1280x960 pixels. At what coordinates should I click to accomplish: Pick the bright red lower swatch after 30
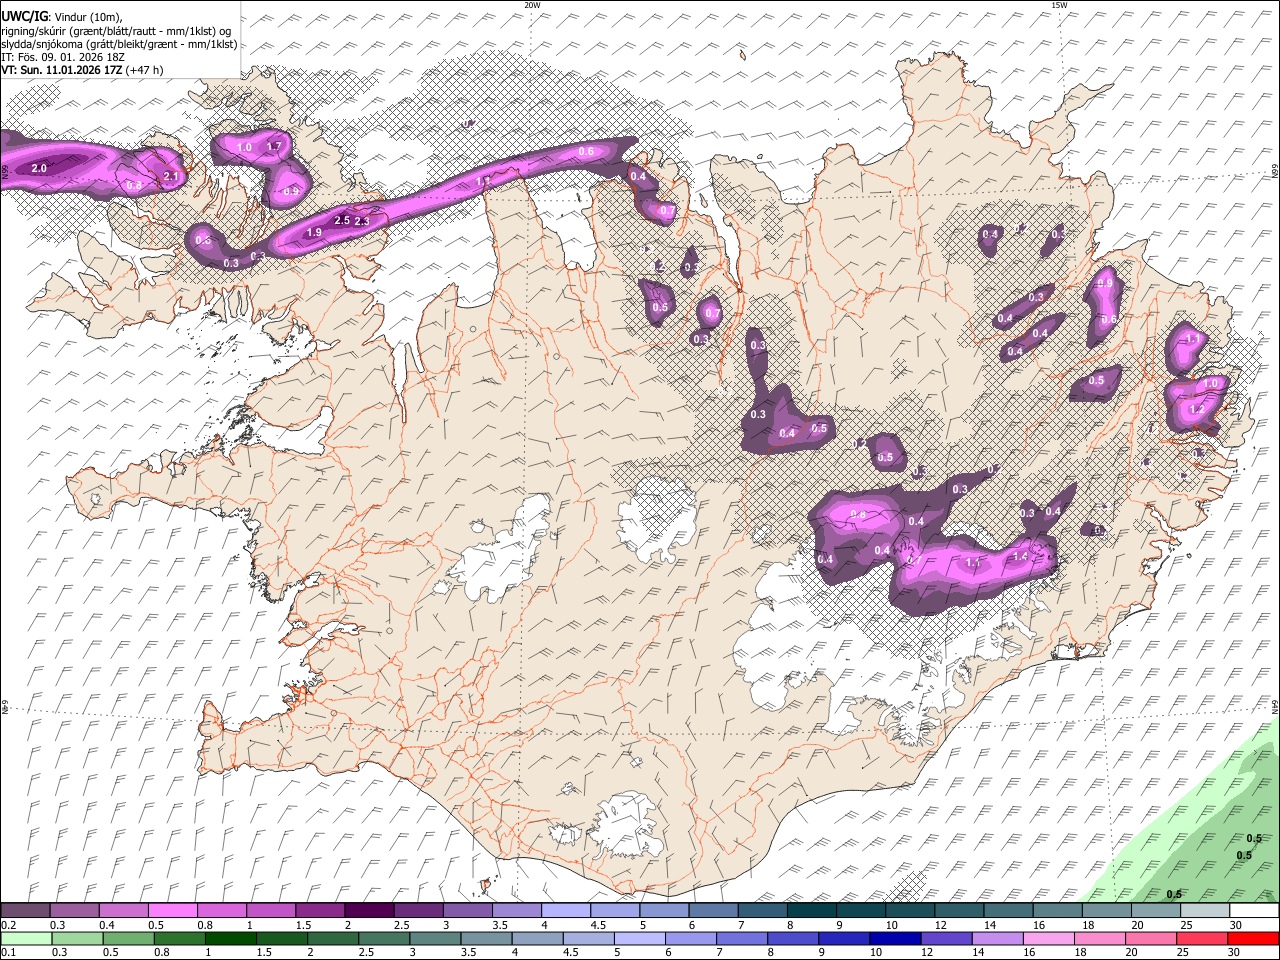[x=1252, y=939]
